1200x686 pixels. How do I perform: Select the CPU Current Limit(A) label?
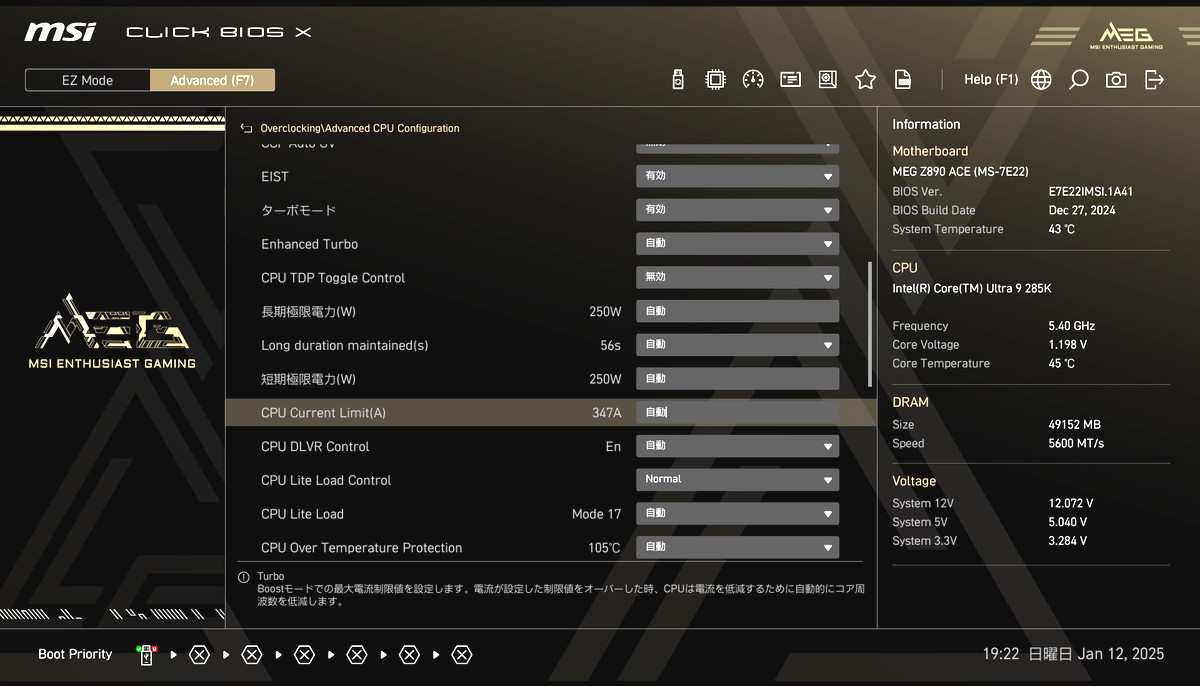coord(323,413)
